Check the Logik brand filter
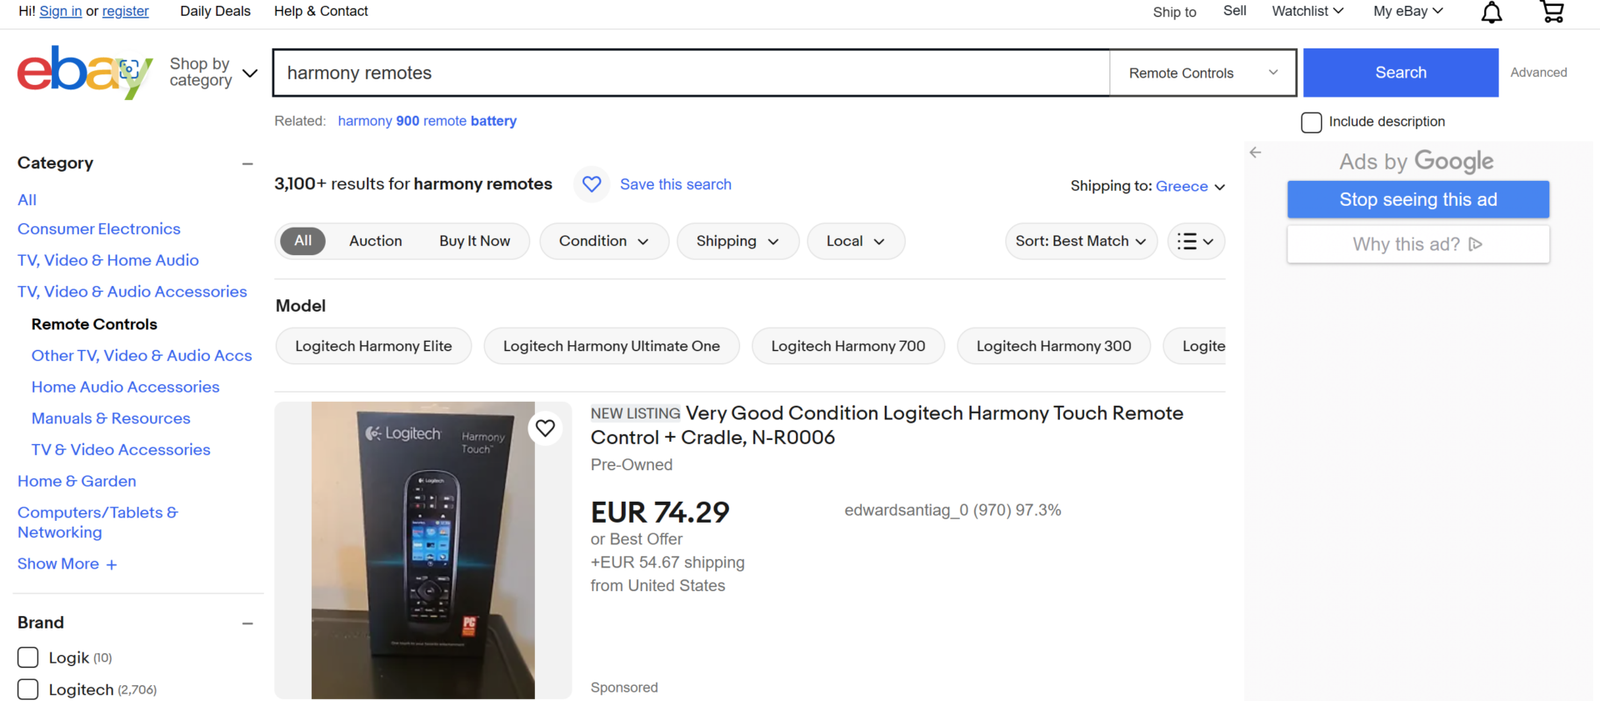 tap(28, 657)
